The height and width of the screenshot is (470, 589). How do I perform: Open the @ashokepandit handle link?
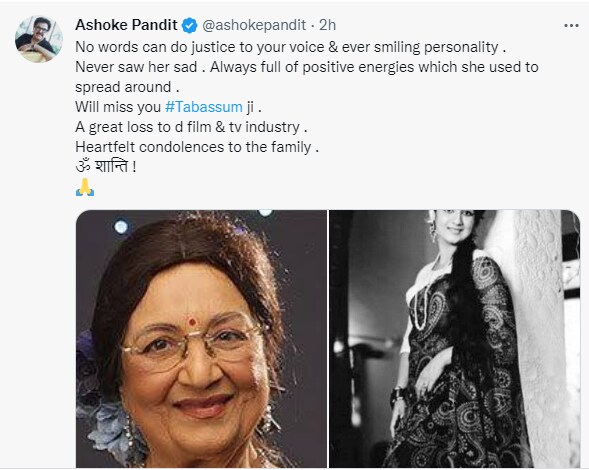(x=254, y=25)
